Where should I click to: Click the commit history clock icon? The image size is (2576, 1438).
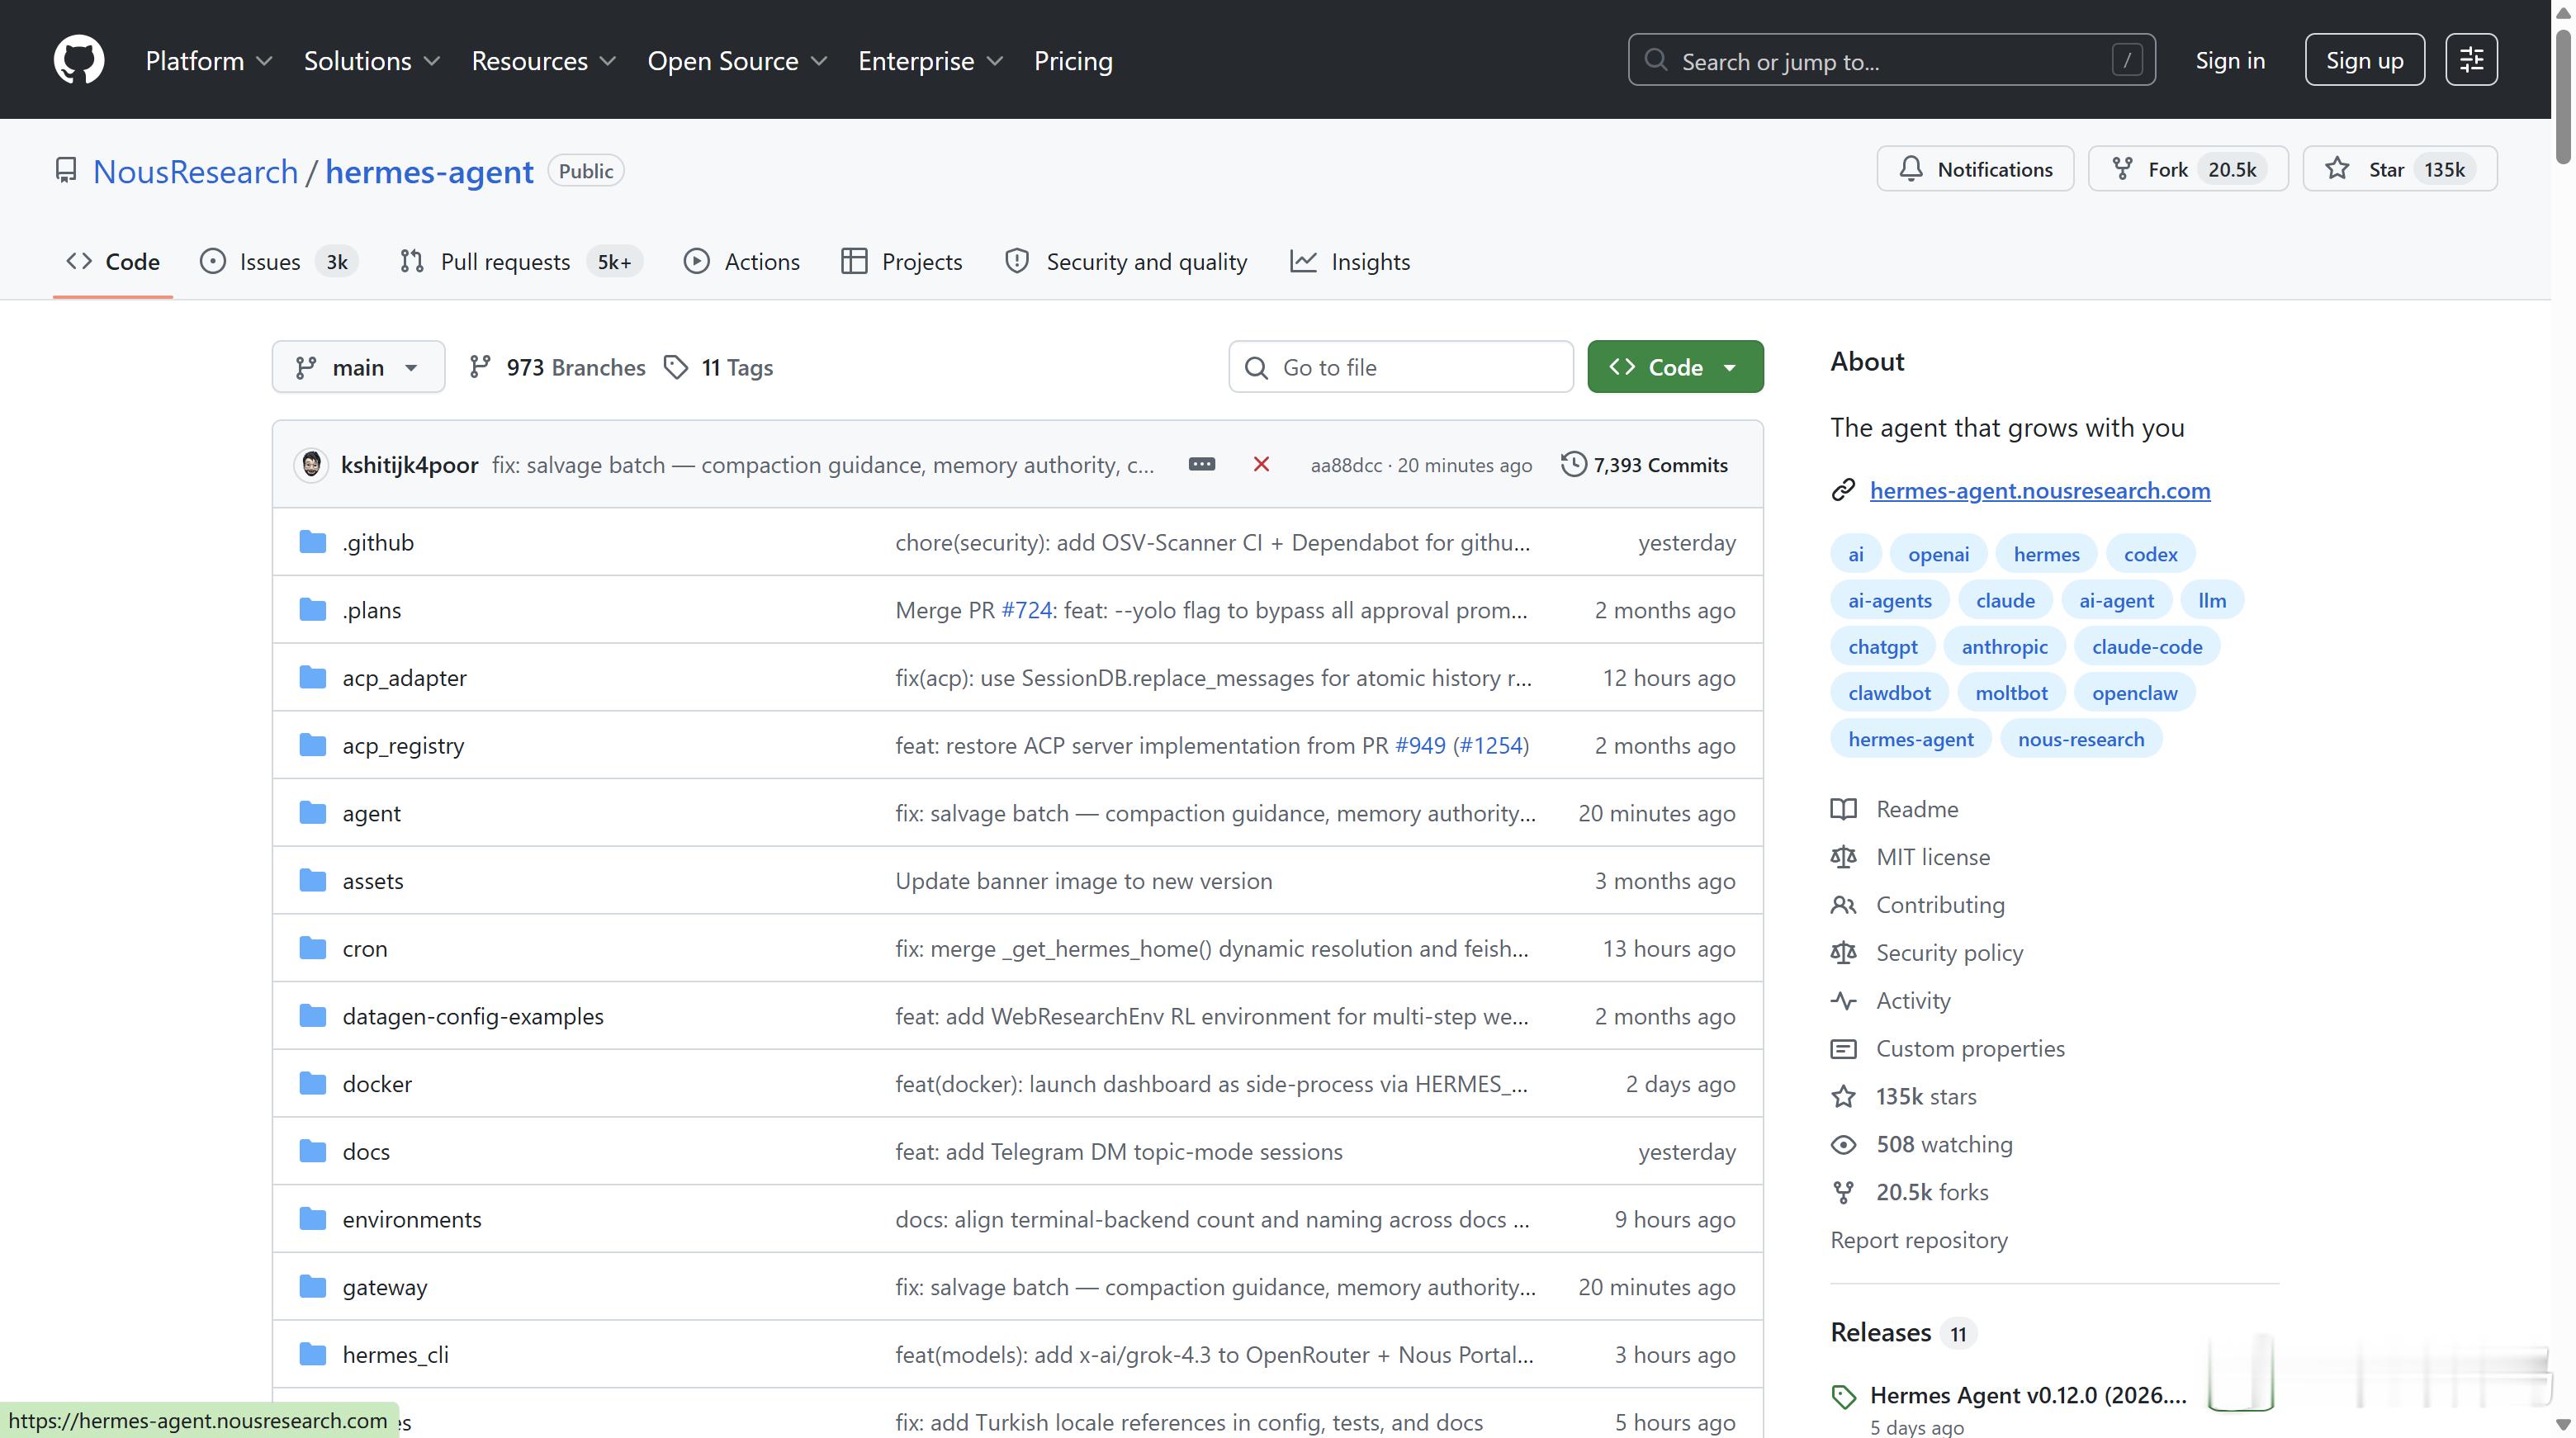point(1573,464)
